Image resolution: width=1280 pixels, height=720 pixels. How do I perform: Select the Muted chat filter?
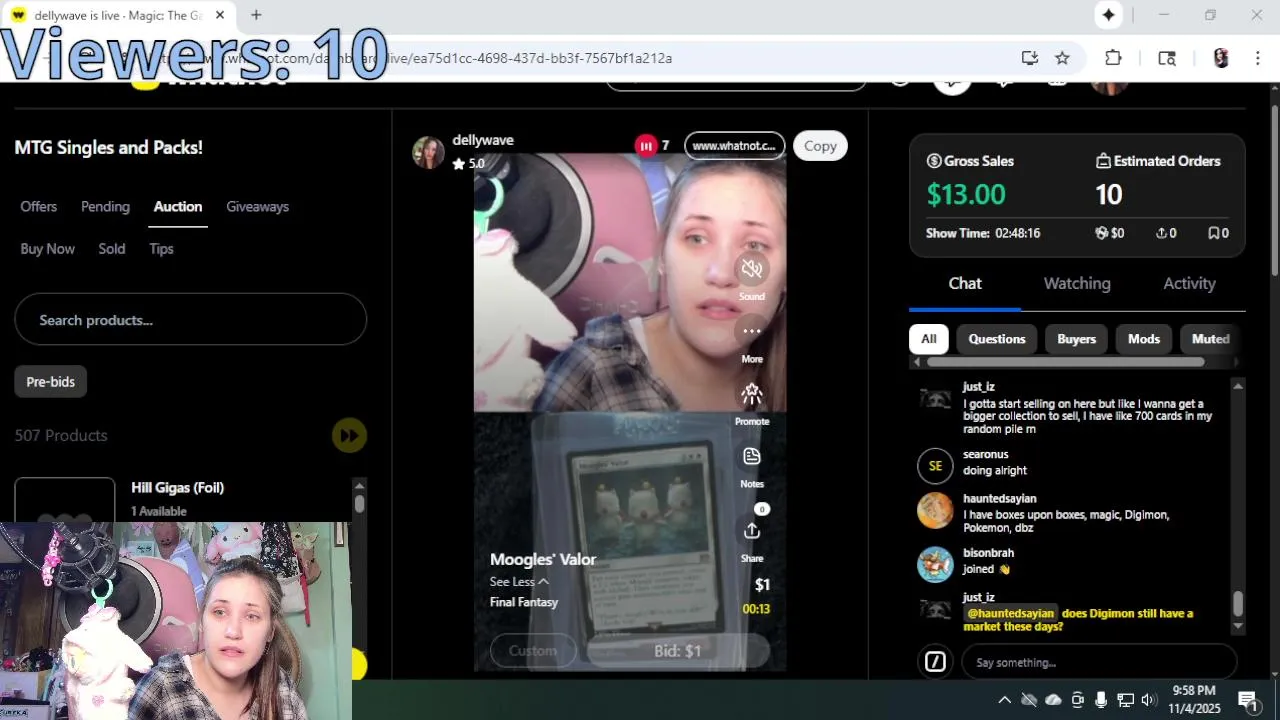click(x=1210, y=339)
